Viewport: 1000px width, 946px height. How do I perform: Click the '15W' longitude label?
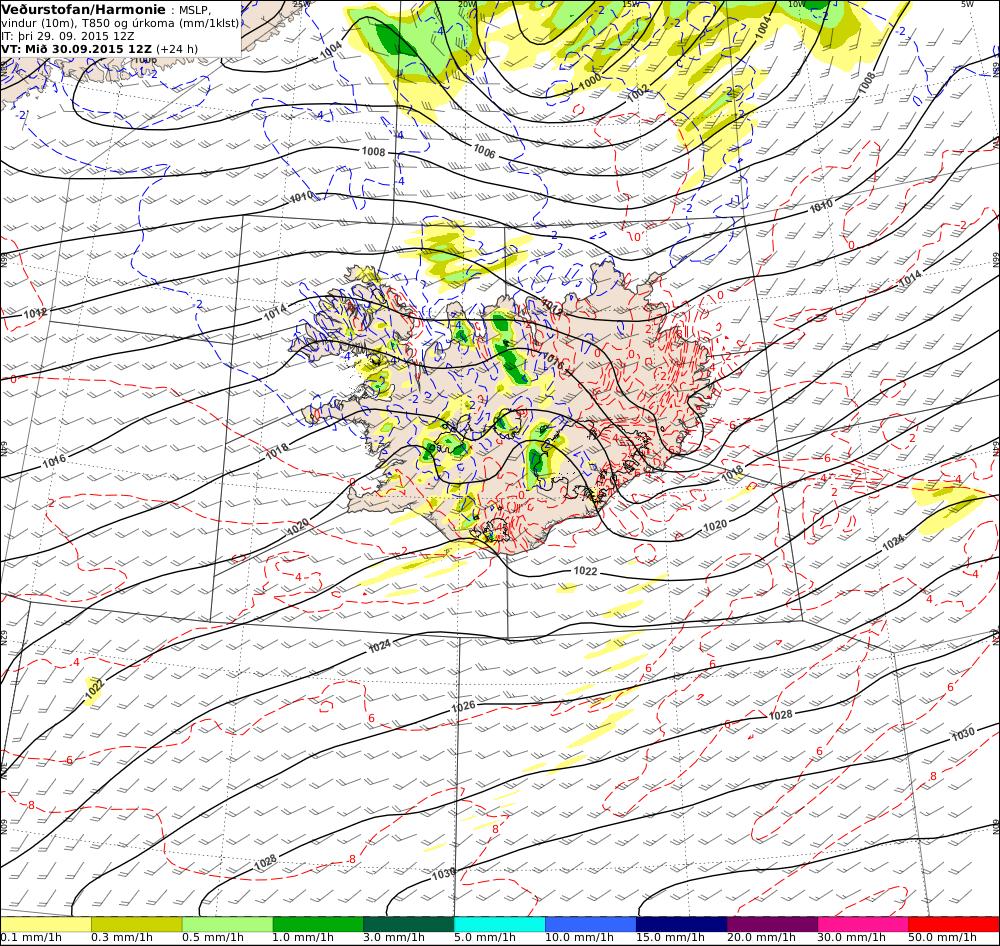point(631,4)
